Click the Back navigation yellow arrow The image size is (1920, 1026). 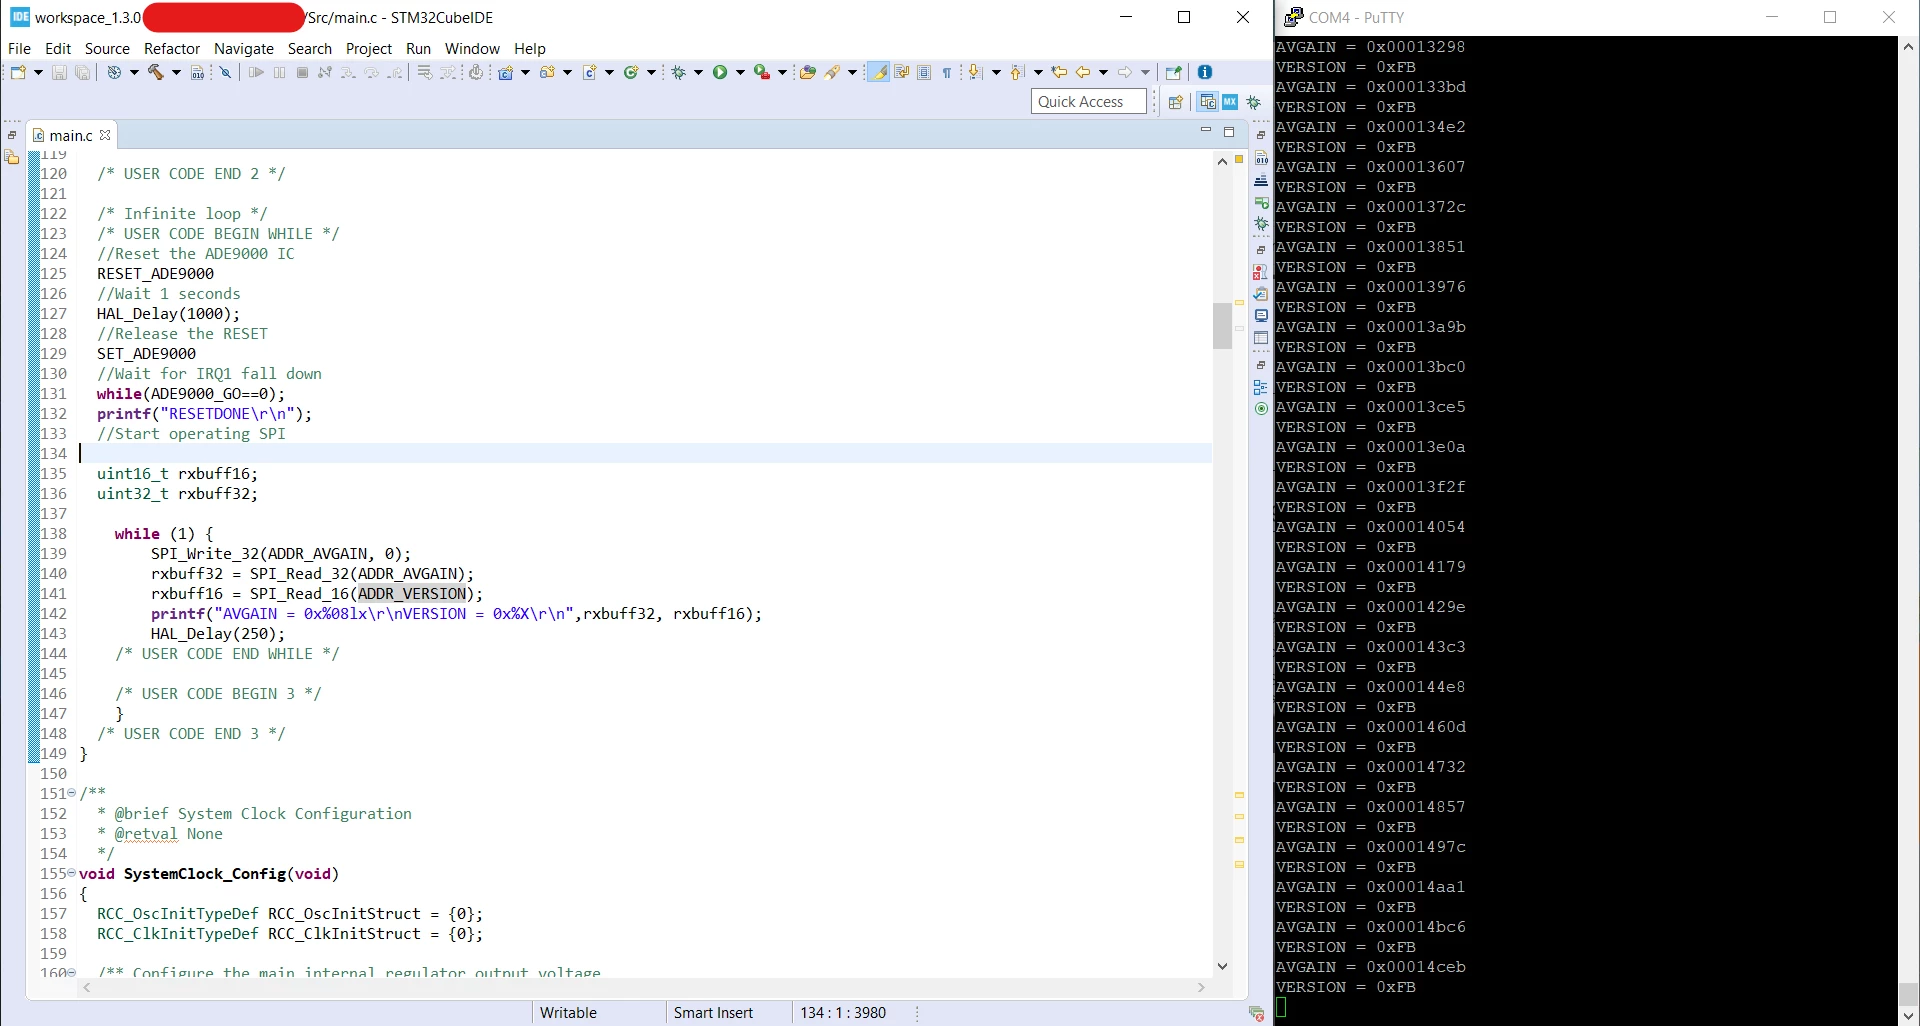coord(1083,72)
